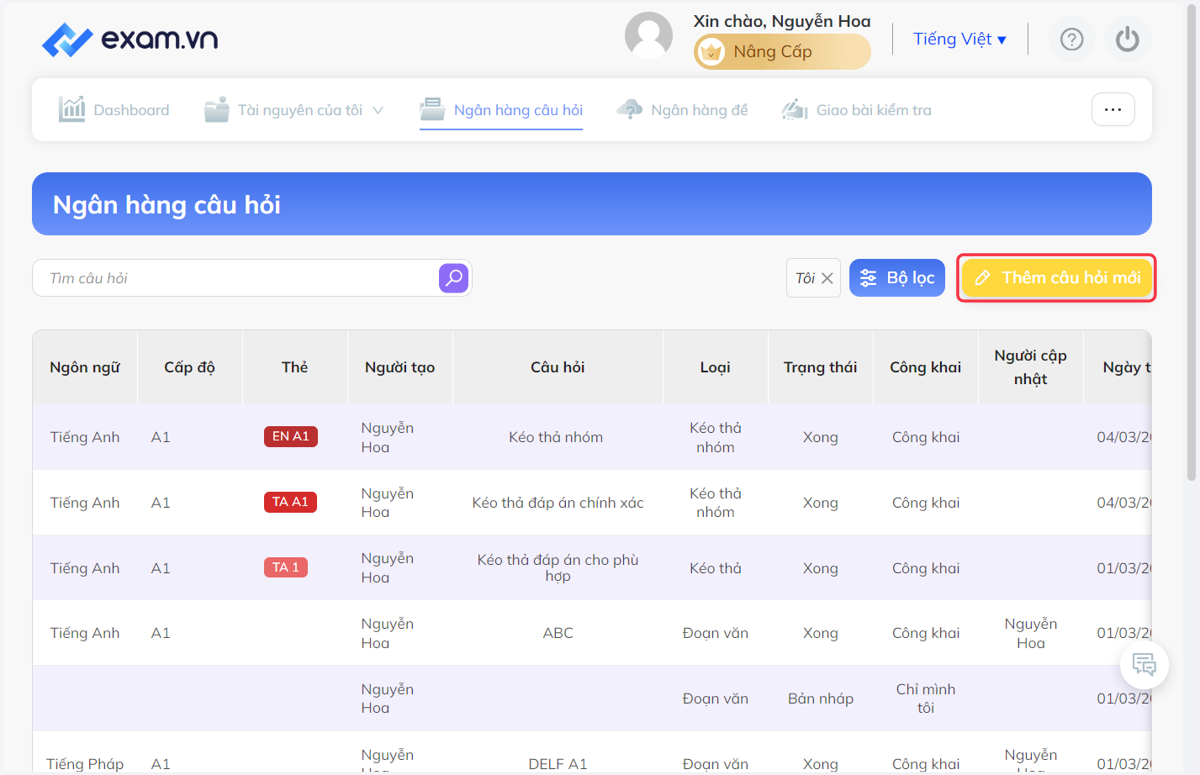This screenshot has width=1200, height=775.
Task: Open the Giao bài kiểm tra tab
Action: (856, 110)
